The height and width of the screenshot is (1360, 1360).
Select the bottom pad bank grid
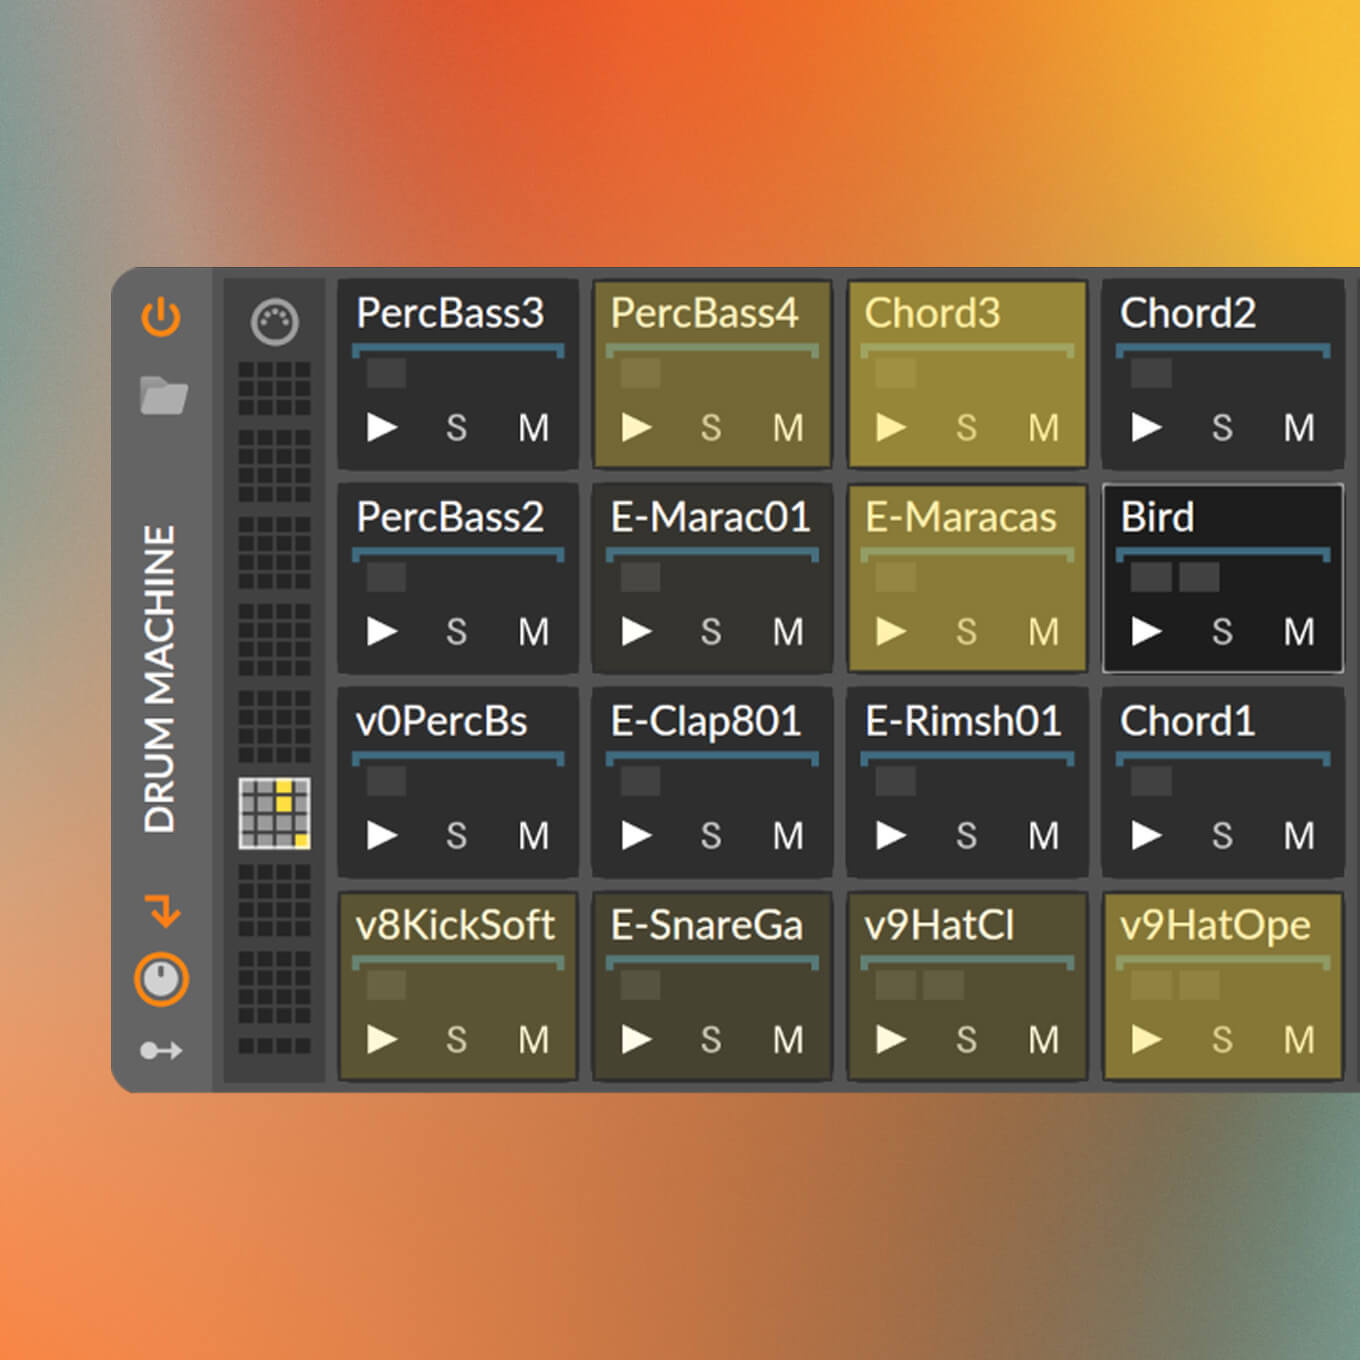(274, 1046)
